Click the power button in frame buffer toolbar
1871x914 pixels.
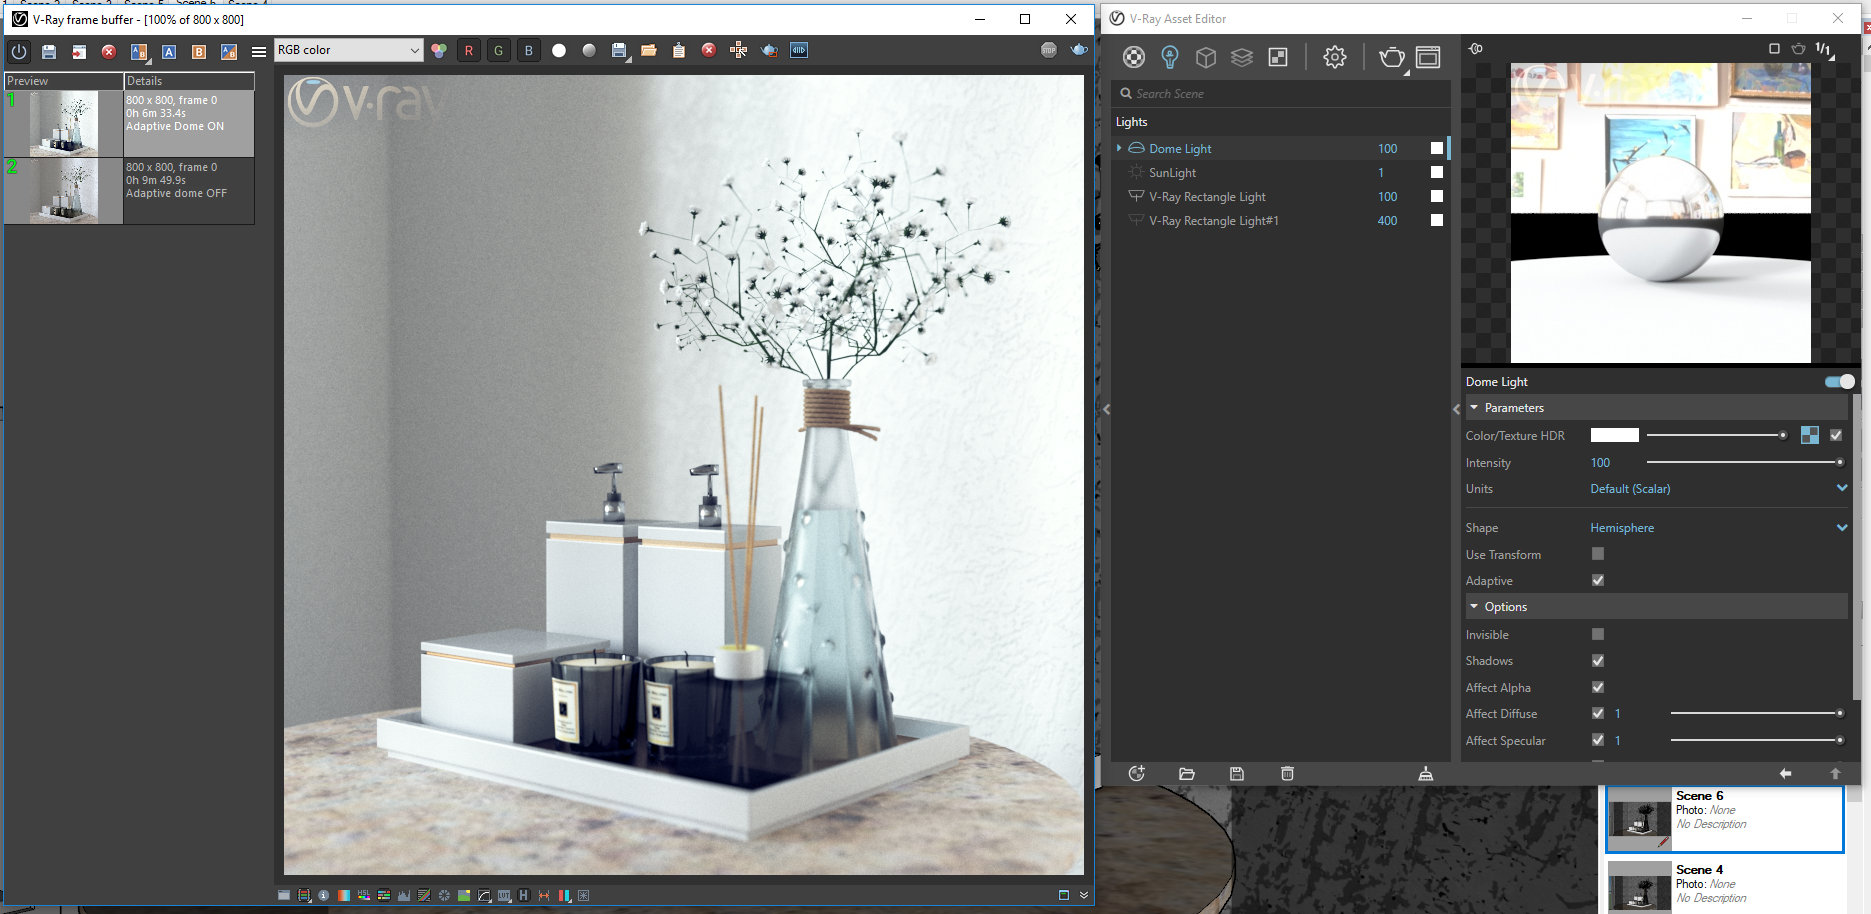(x=19, y=51)
